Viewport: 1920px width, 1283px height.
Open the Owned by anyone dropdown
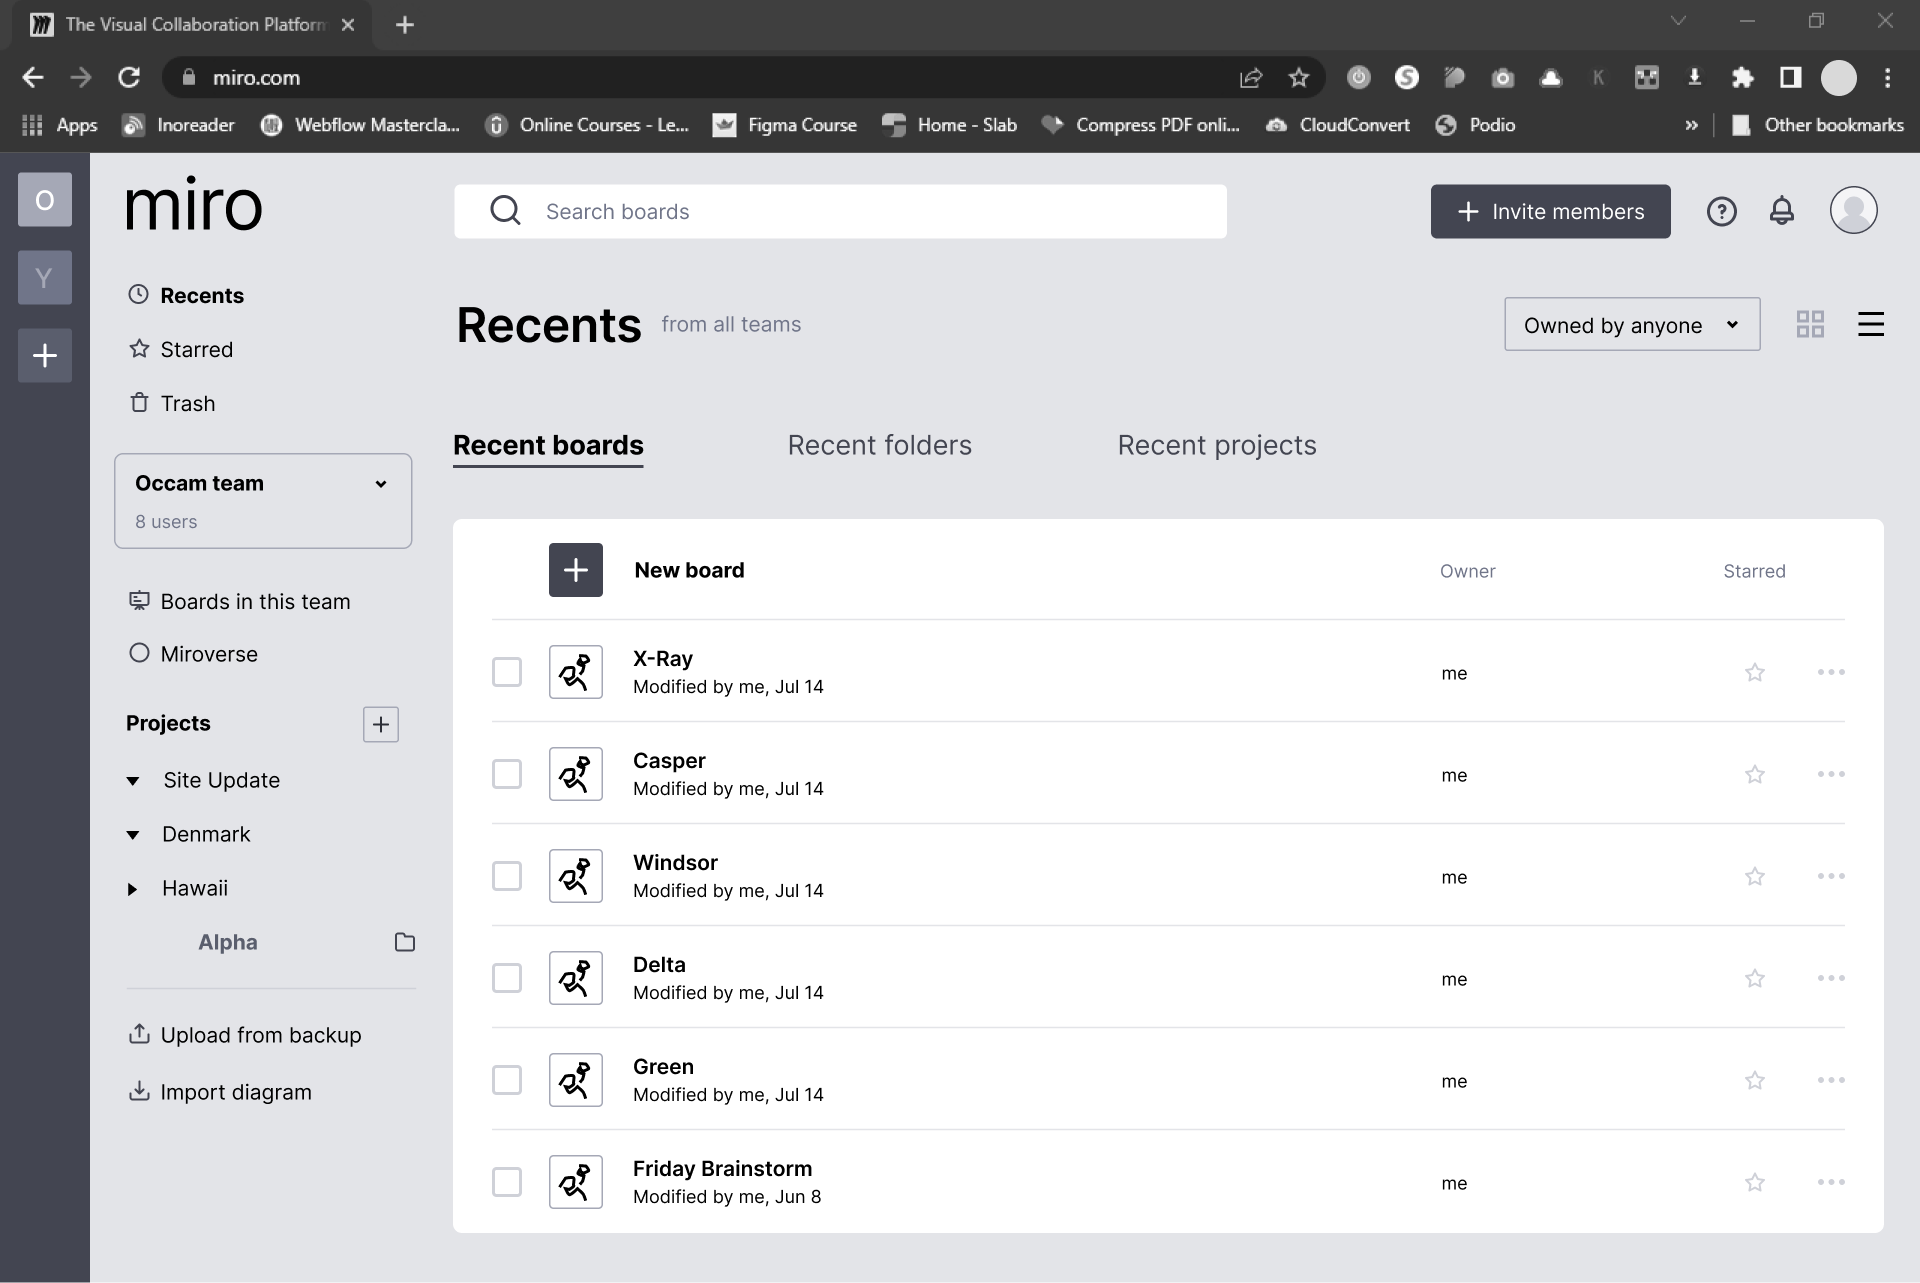(x=1631, y=325)
